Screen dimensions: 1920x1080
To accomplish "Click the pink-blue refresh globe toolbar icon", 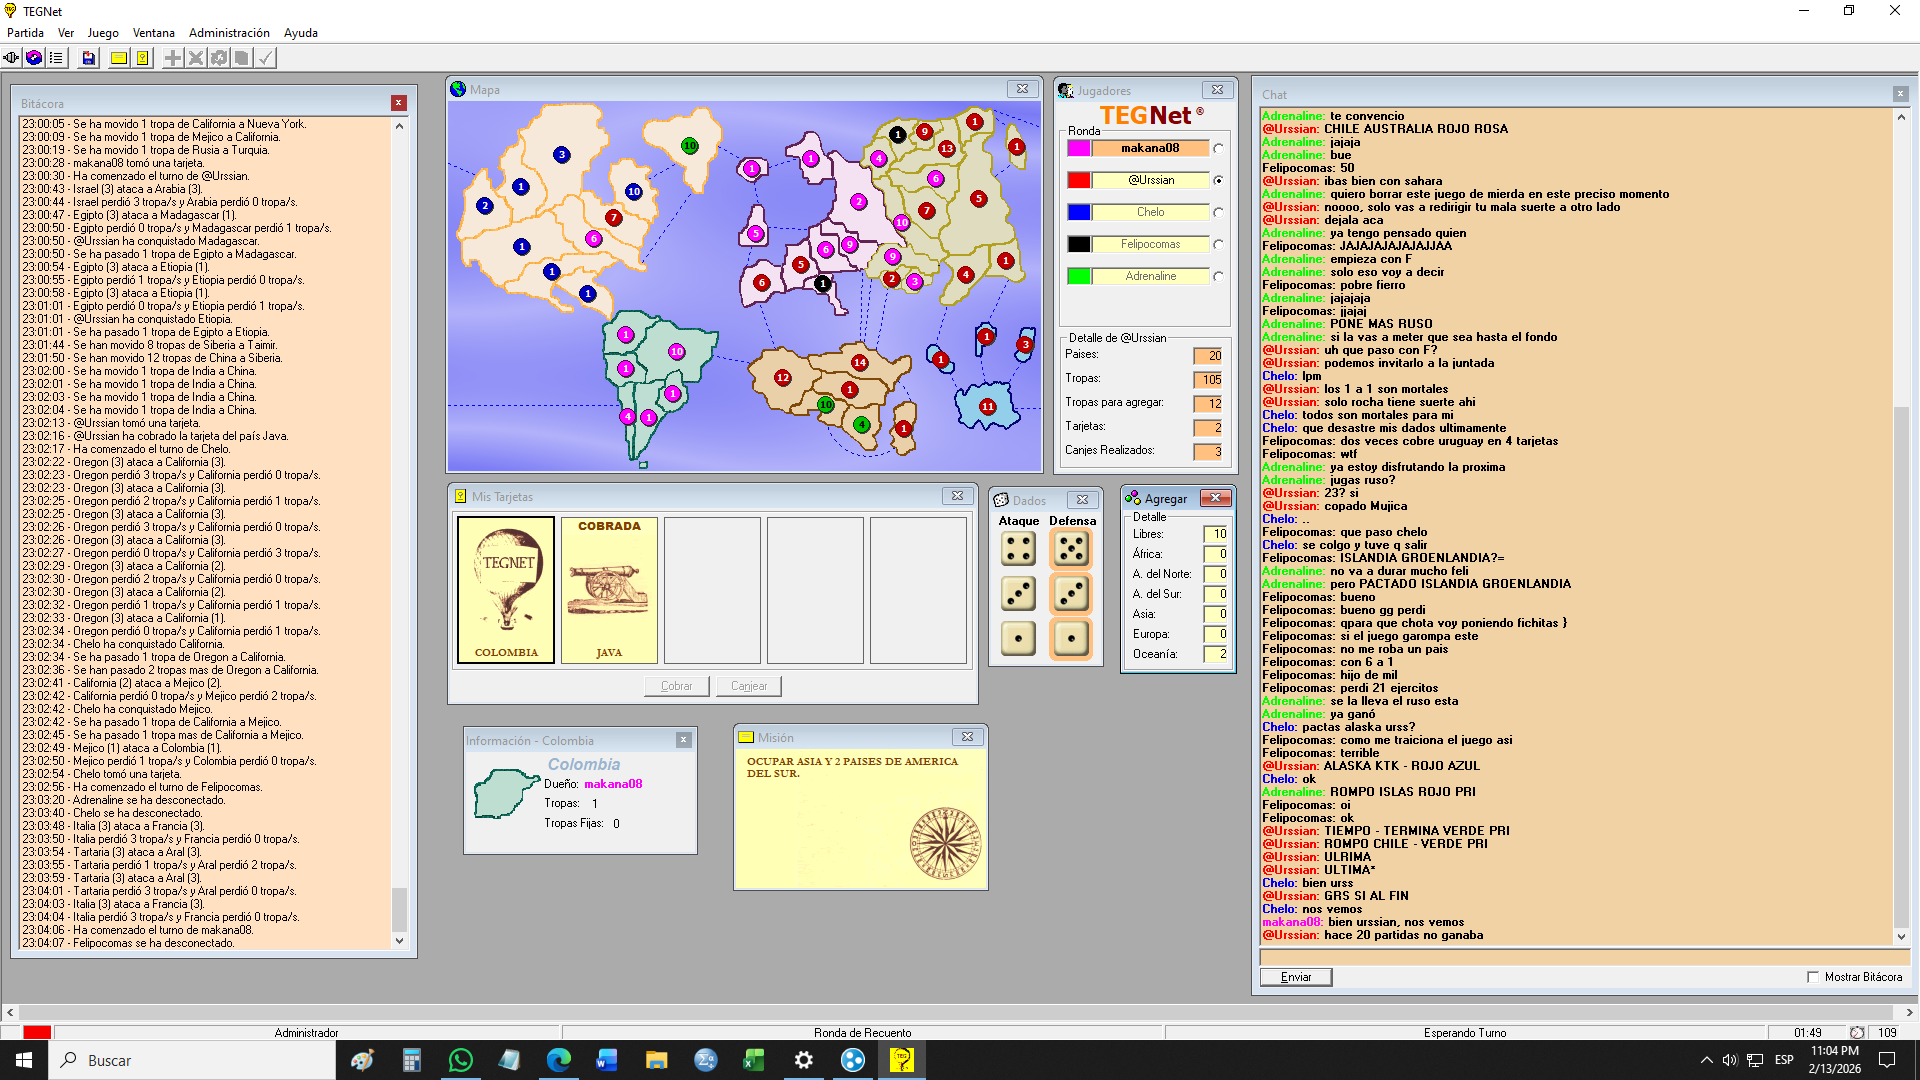I will (34, 58).
